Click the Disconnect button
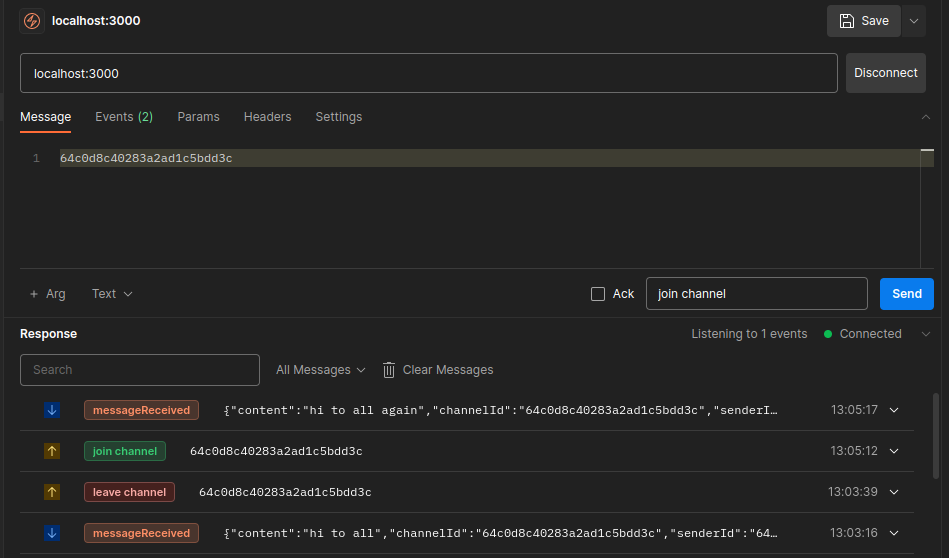Image resolution: width=949 pixels, height=558 pixels. tap(885, 73)
